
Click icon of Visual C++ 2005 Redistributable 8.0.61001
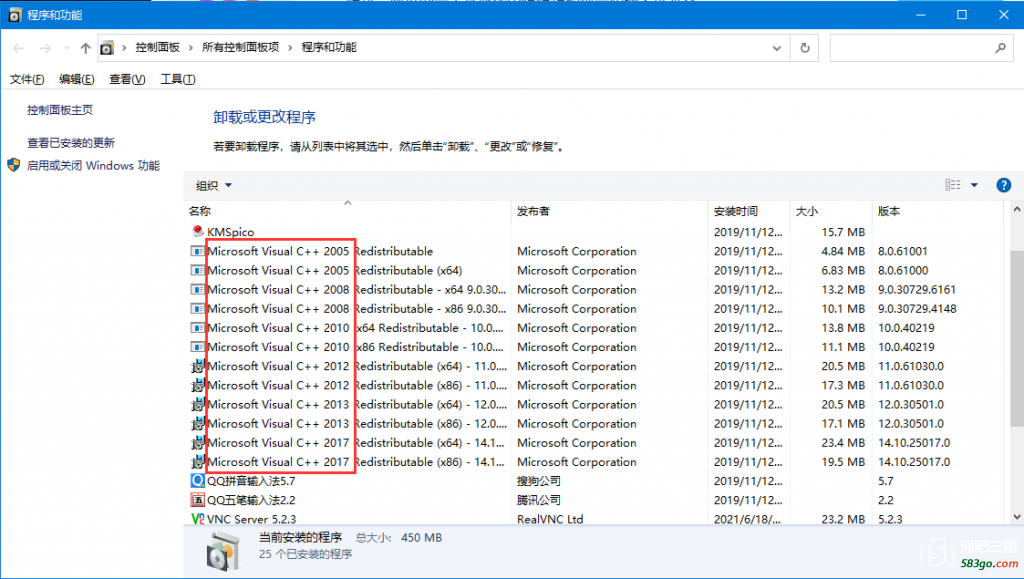pyautogui.click(x=197, y=251)
